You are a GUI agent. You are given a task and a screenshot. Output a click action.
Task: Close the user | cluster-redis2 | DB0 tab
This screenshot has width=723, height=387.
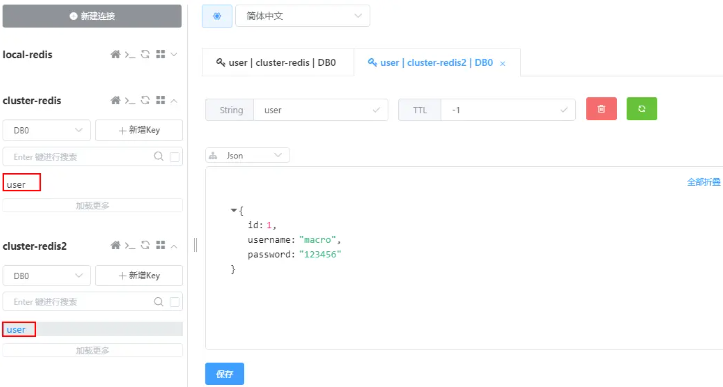click(x=503, y=64)
